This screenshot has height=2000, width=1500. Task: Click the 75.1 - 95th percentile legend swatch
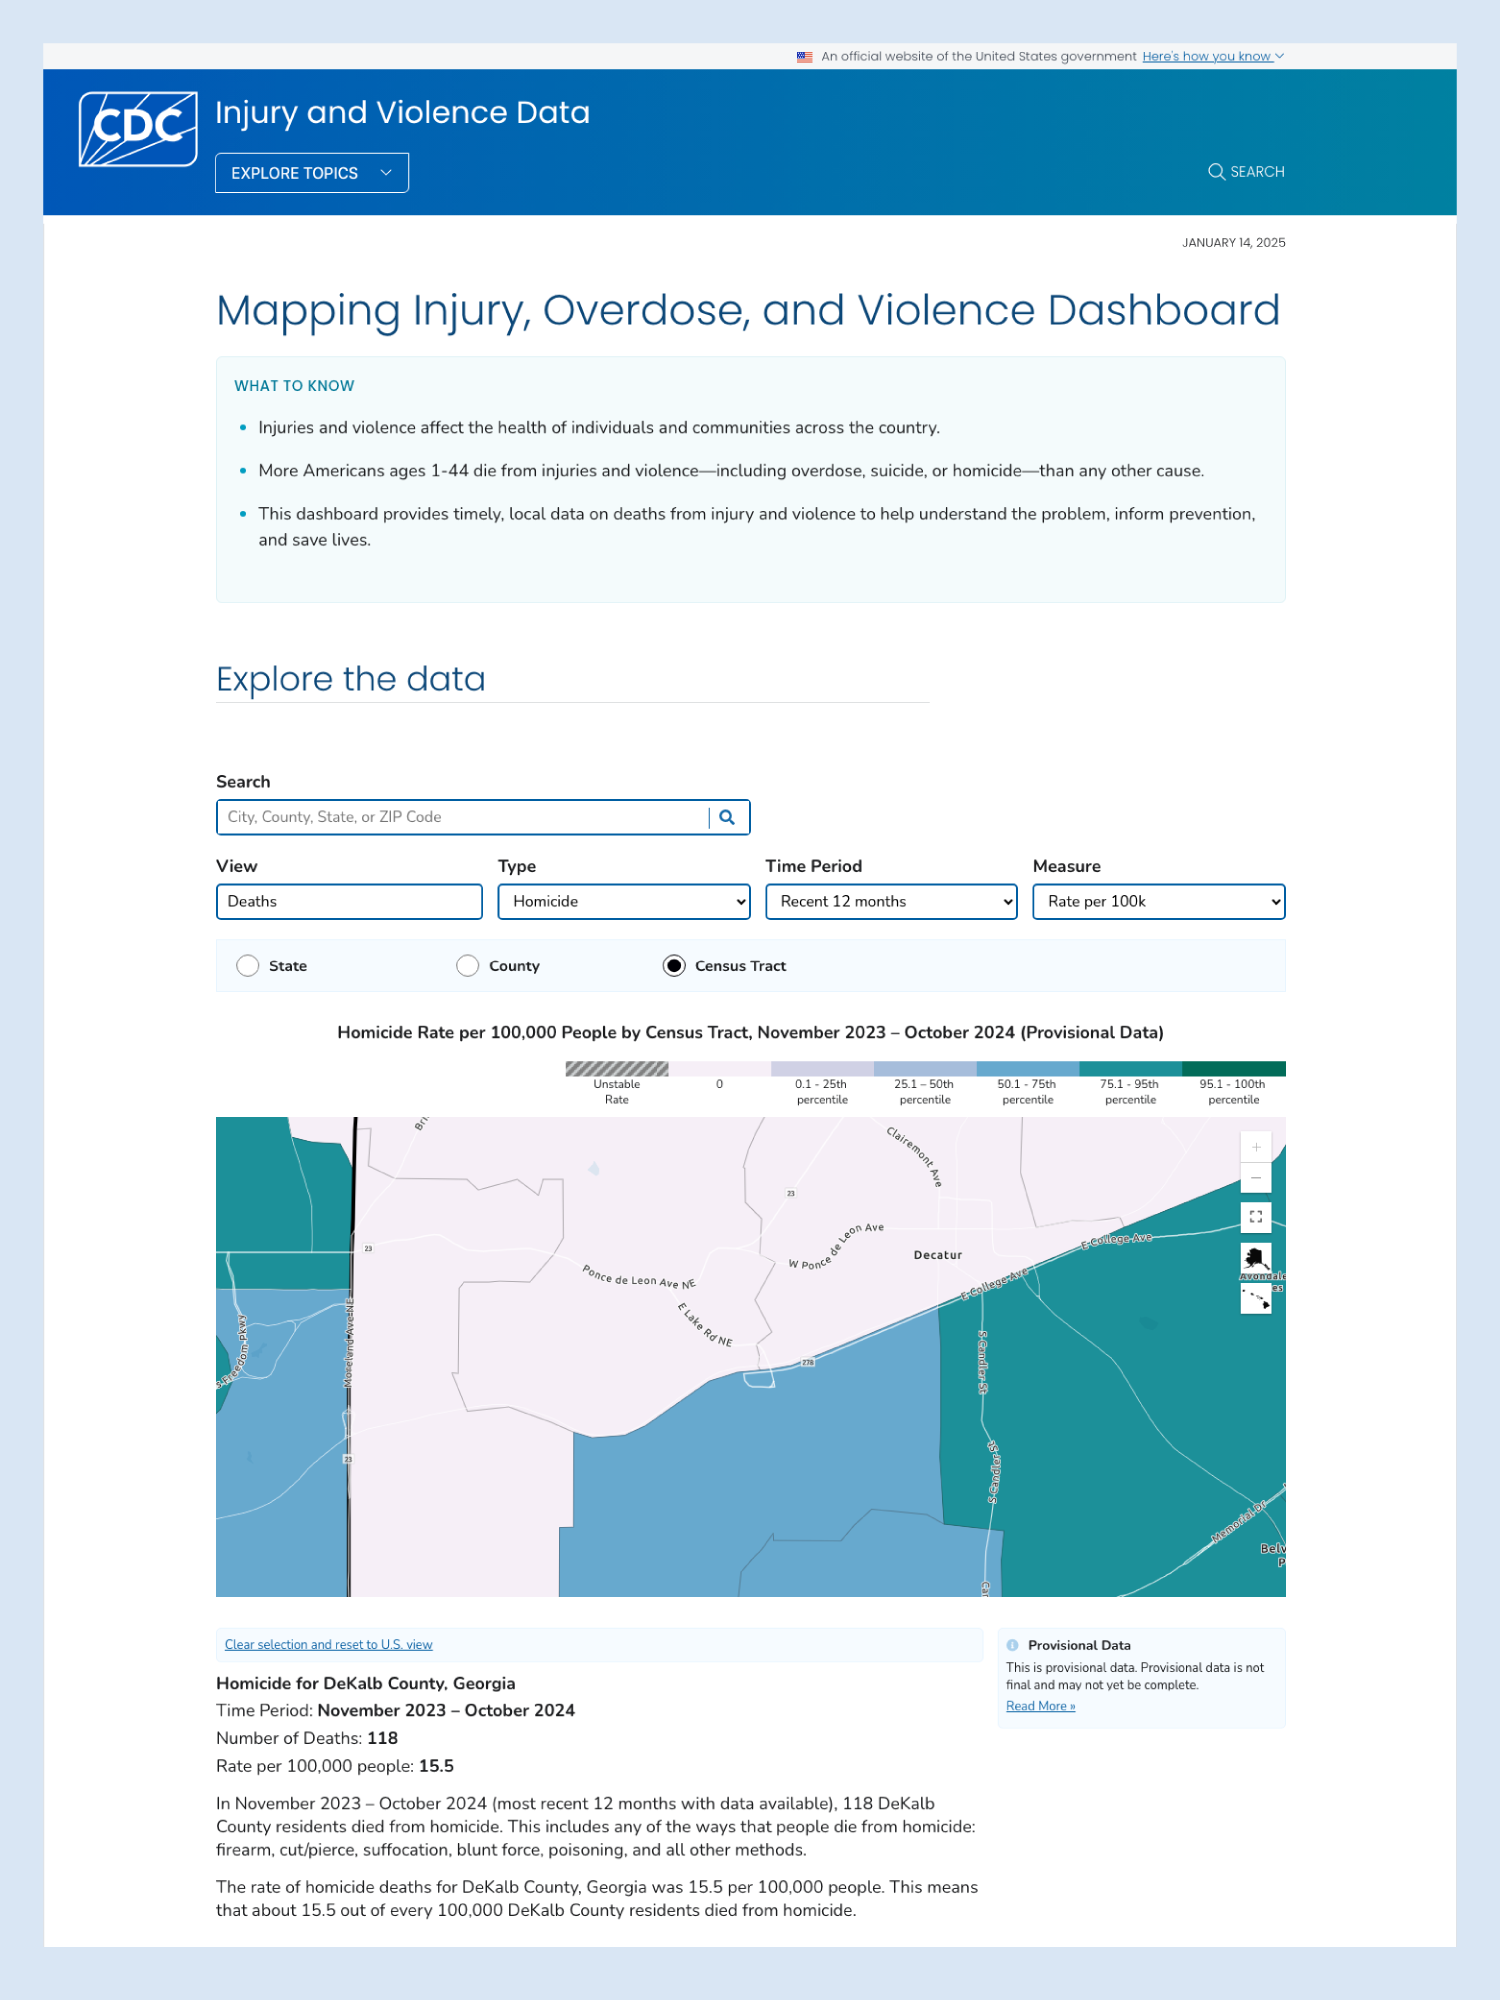1131,1069
